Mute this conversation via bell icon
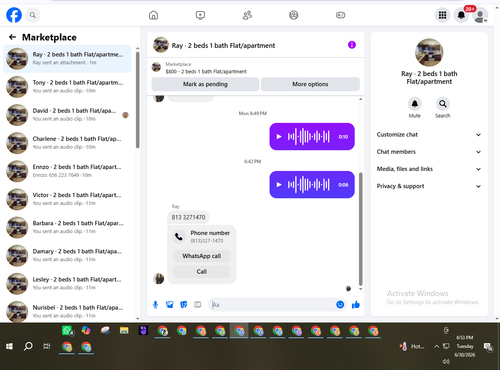 coord(415,104)
